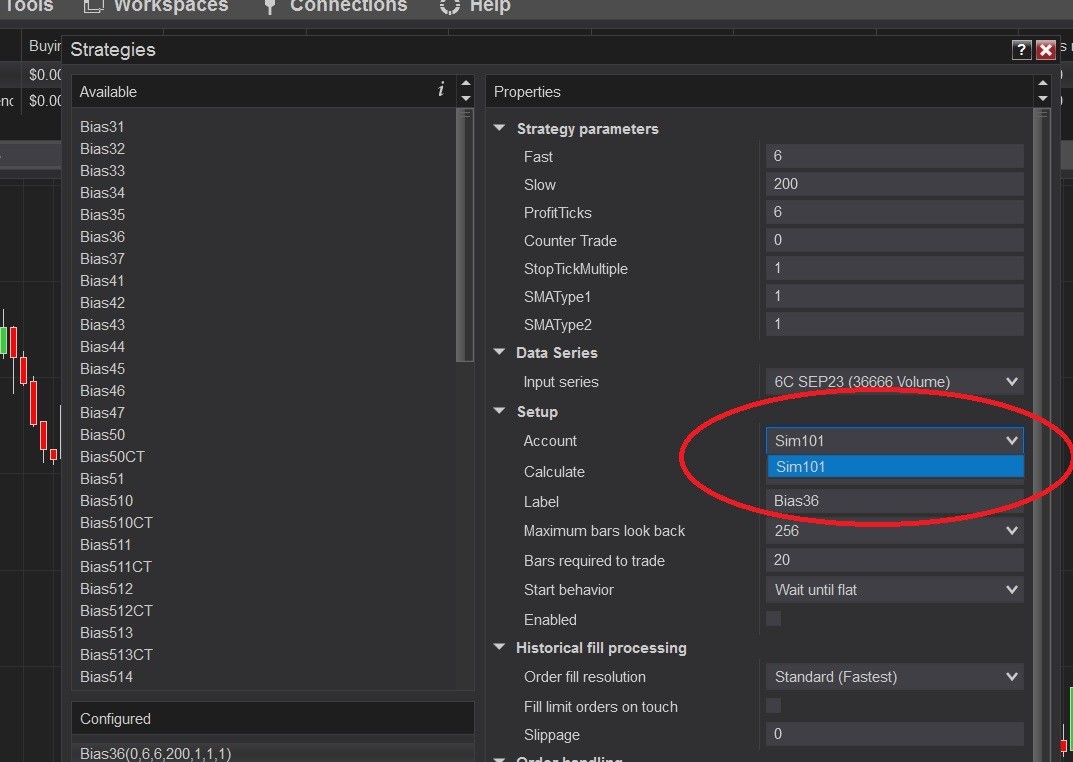Screen dimensions: 1073x762
Task: Click the info icon in Available header
Action: [441, 90]
